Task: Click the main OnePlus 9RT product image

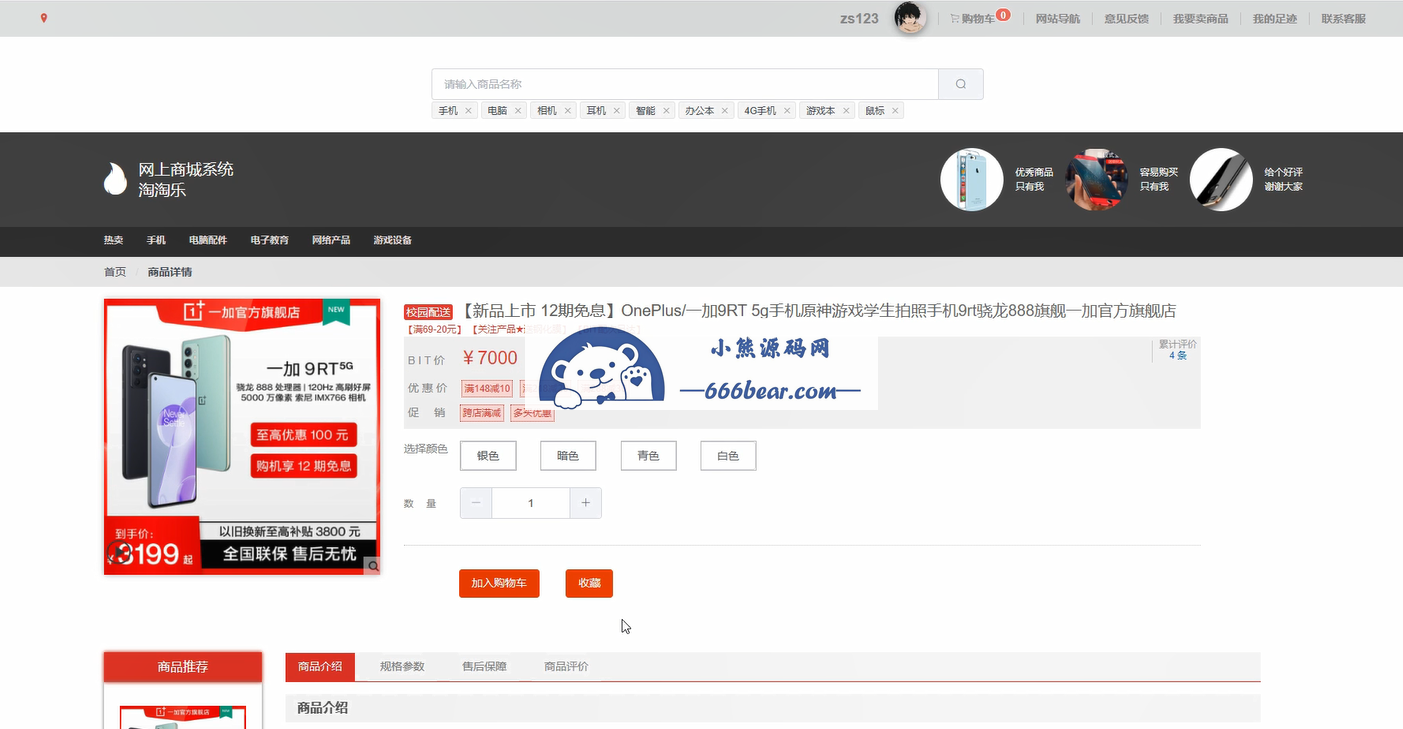Action: tap(242, 437)
